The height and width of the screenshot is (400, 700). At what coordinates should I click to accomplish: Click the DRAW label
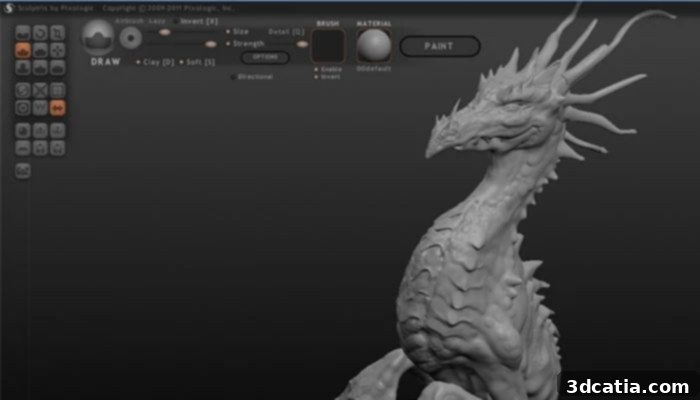pos(106,62)
